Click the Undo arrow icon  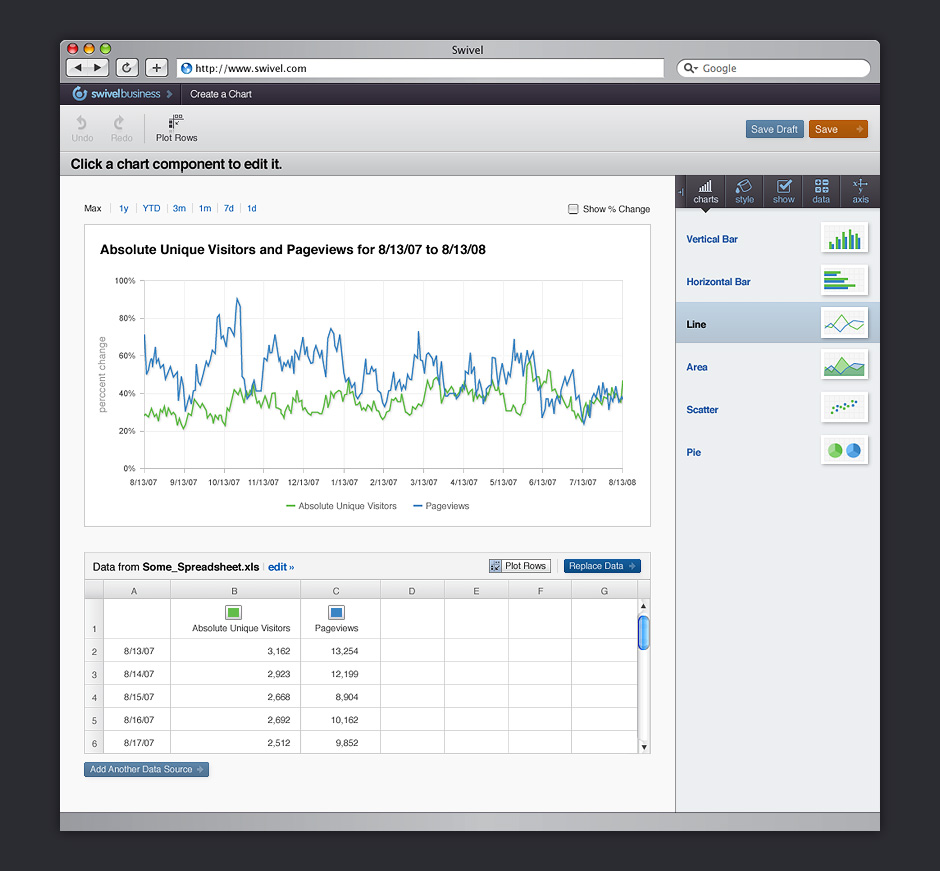tap(82, 123)
